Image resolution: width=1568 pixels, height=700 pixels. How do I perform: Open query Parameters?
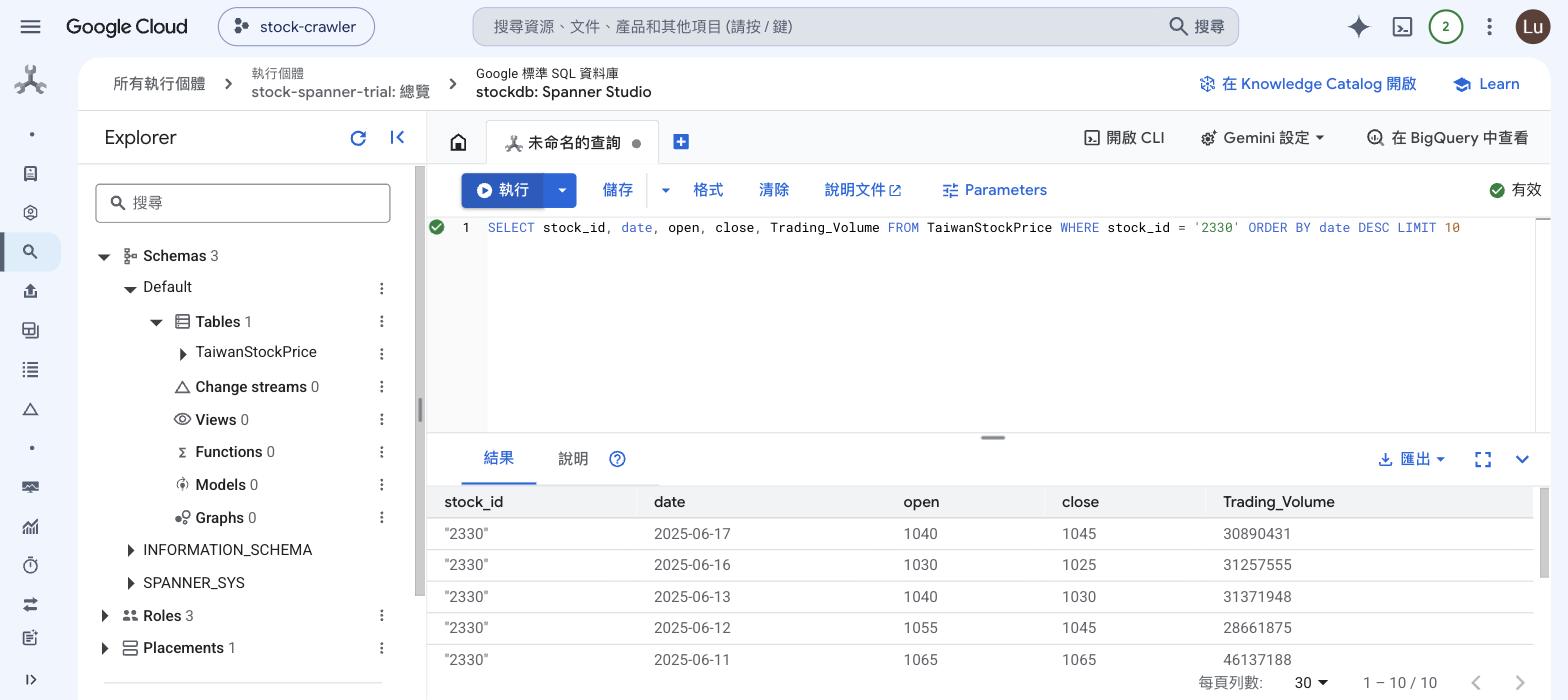tap(994, 190)
